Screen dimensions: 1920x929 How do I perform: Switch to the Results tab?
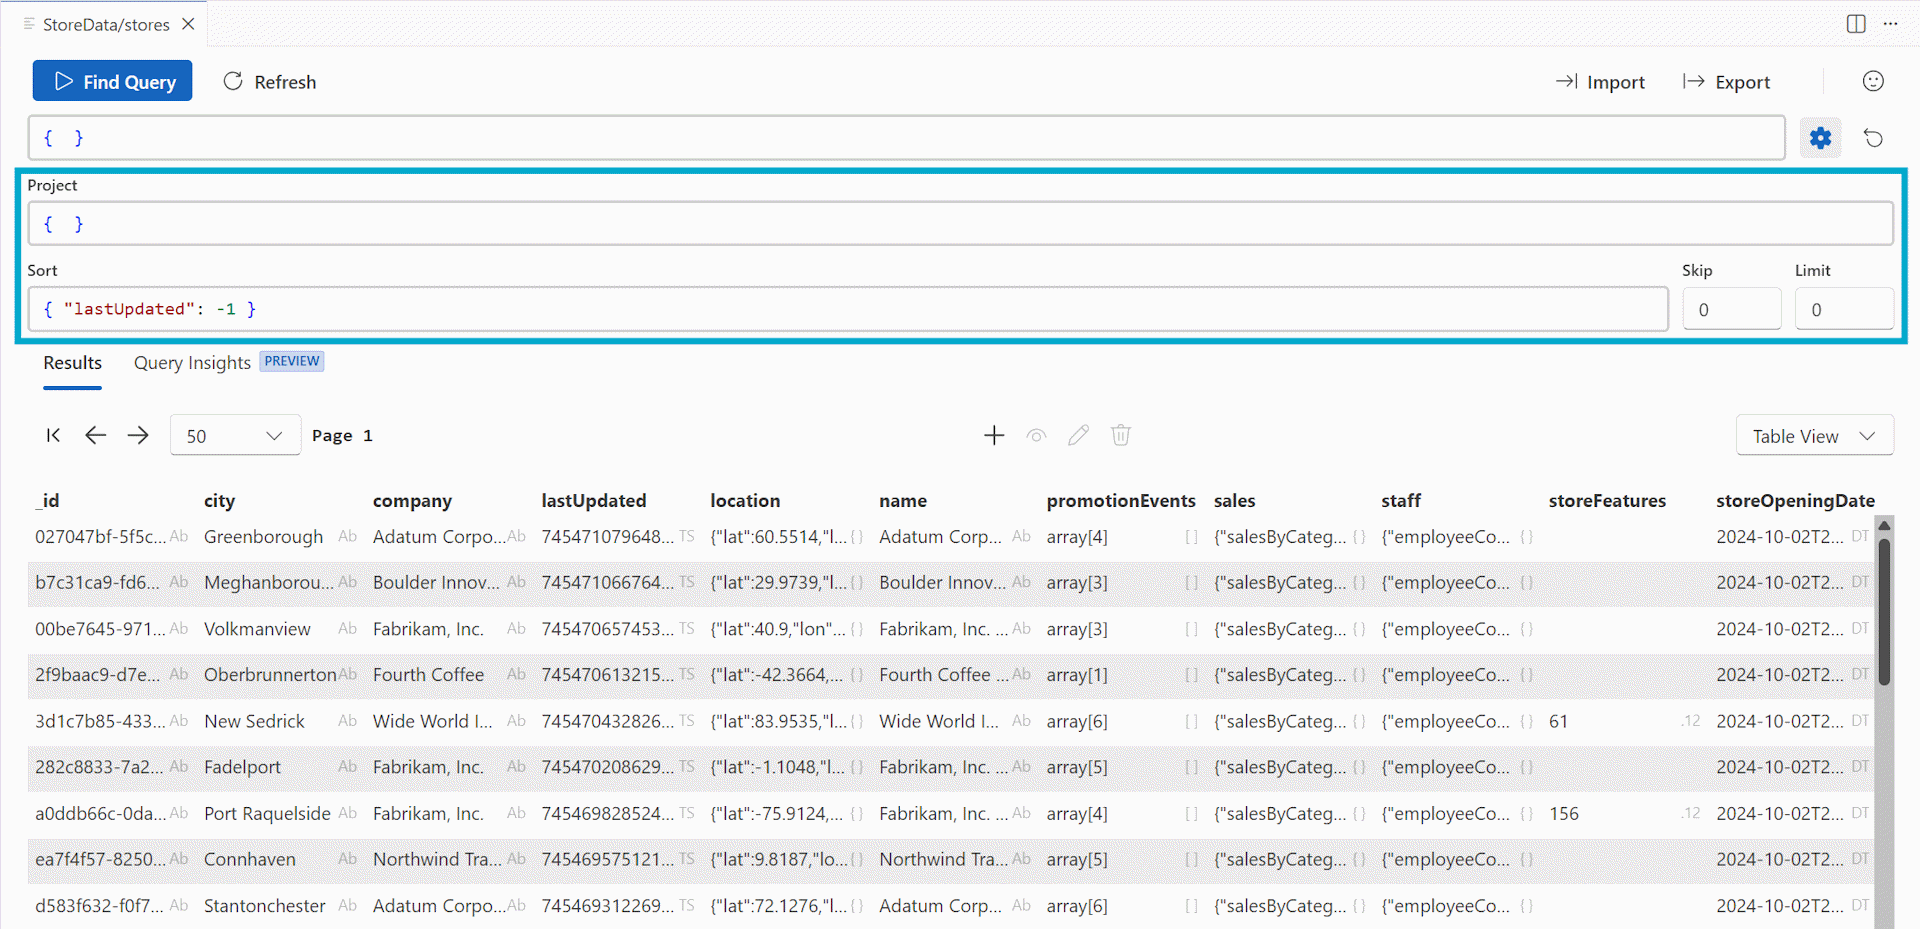pyautogui.click(x=72, y=363)
